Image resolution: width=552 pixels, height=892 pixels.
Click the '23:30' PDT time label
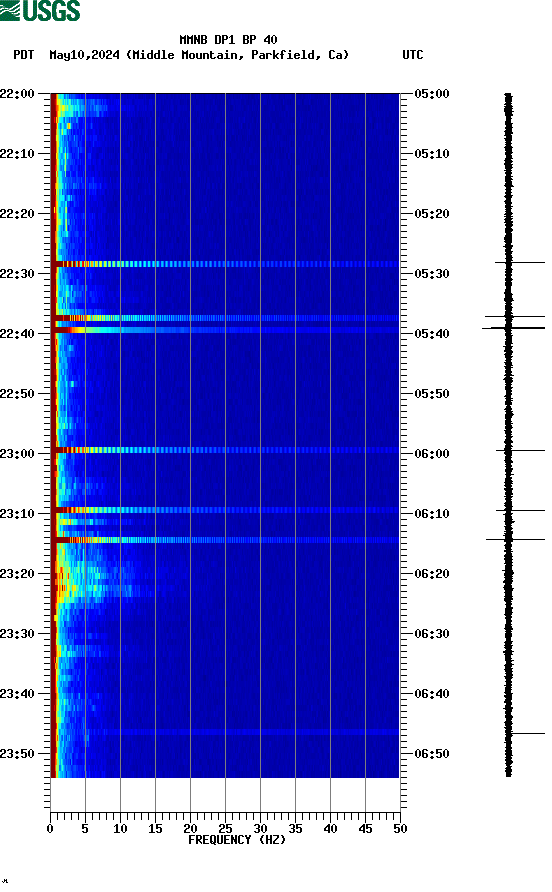coord(17,634)
